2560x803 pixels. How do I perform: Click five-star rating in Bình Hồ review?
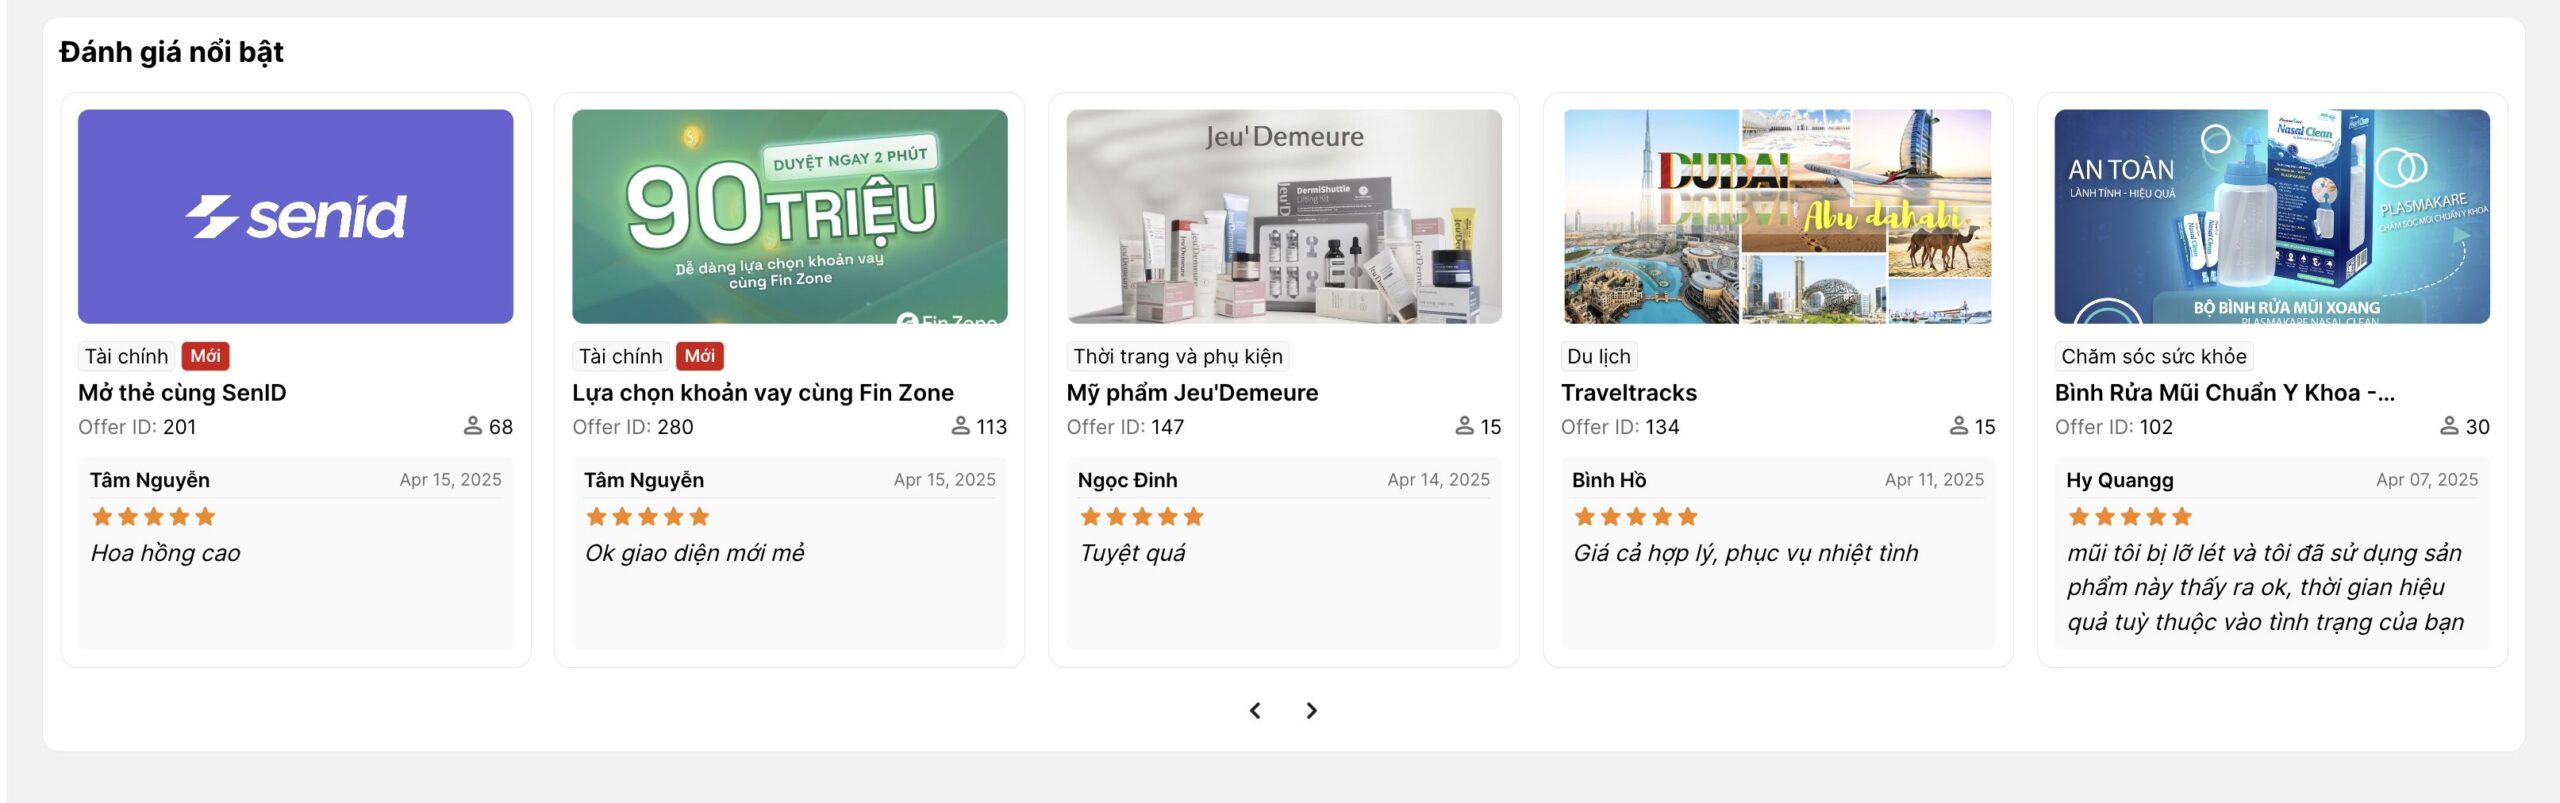(x=1635, y=517)
